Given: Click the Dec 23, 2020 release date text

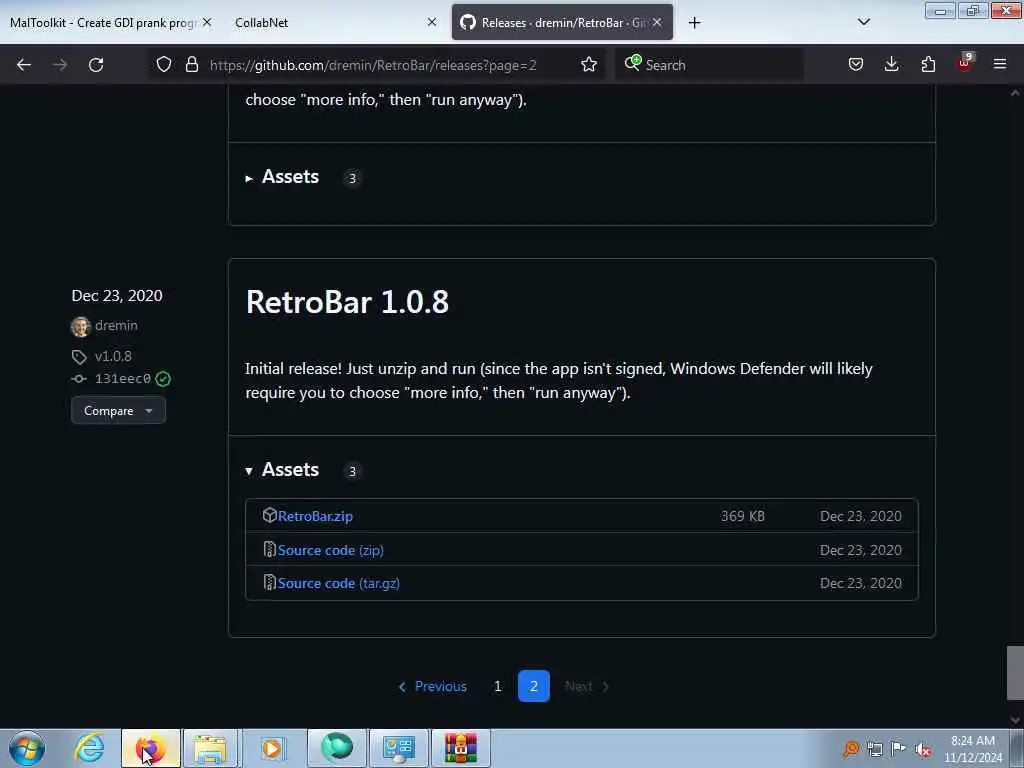Looking at the screenshot, I should click(x=117, y=296).
